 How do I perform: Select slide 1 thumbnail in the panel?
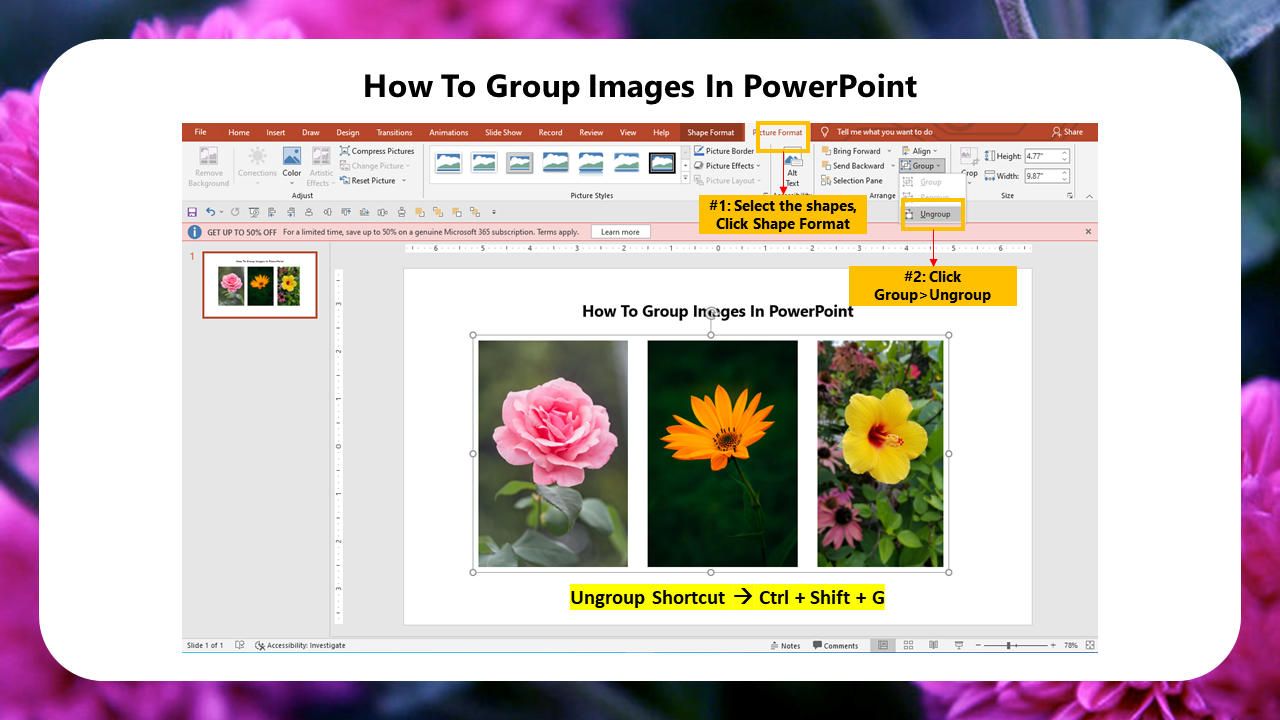point(260,285)
